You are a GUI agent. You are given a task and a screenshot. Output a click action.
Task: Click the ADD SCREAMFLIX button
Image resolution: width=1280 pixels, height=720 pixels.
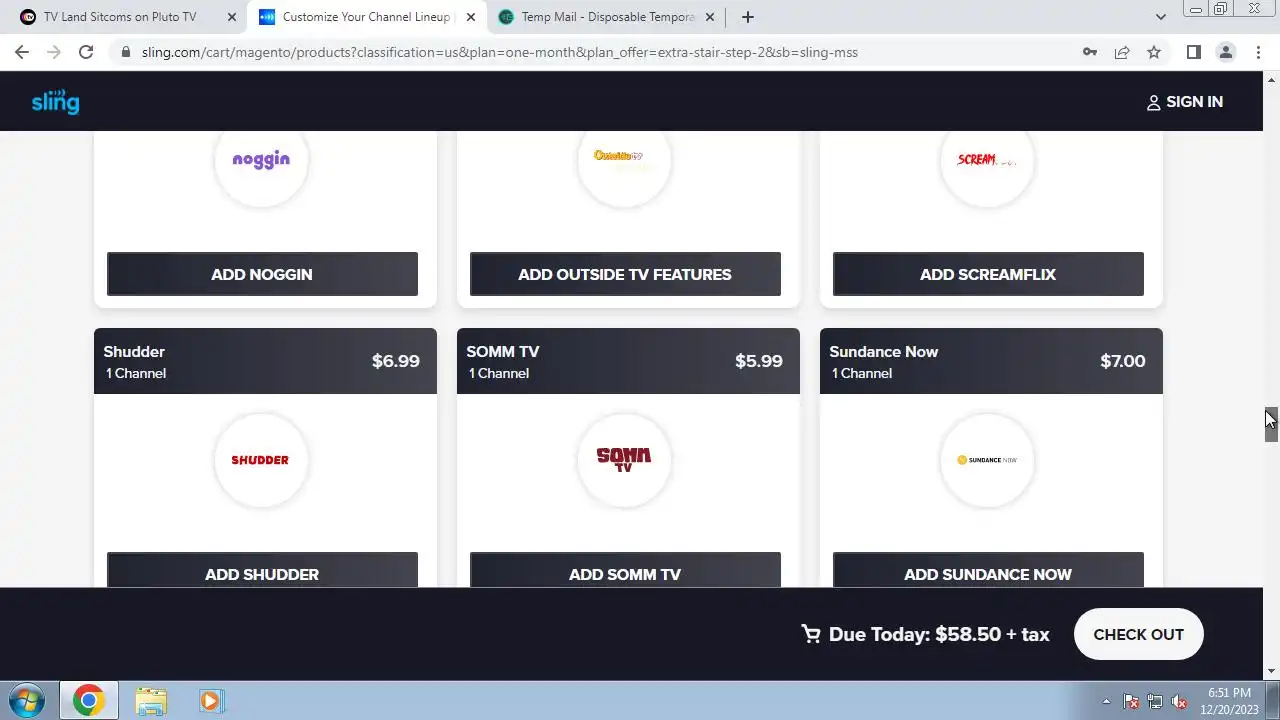click(x=988, y=274)
